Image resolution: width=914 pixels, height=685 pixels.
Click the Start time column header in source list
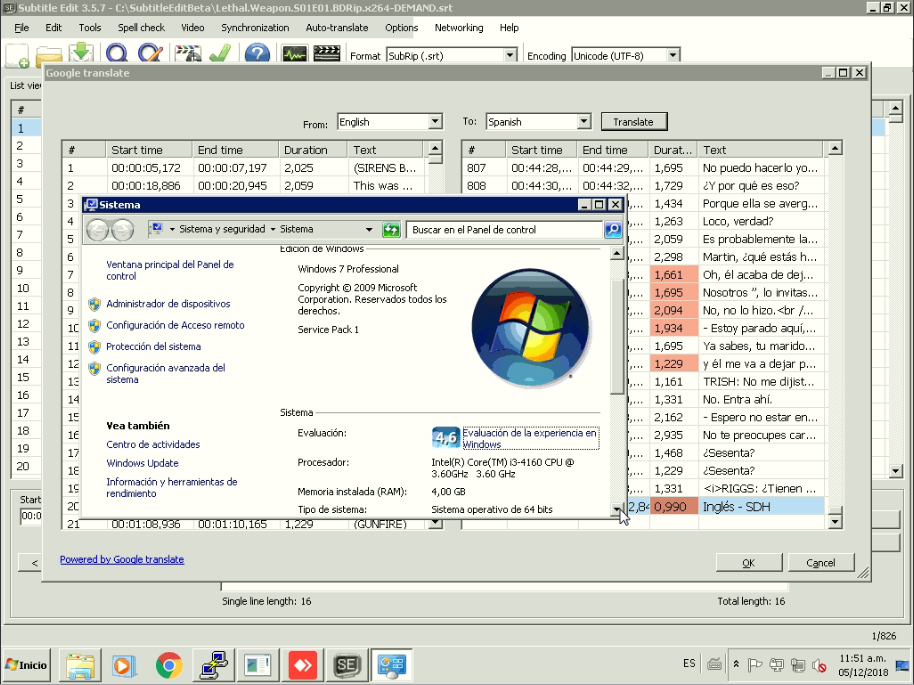pyautogui.click(x=149, y=150)
